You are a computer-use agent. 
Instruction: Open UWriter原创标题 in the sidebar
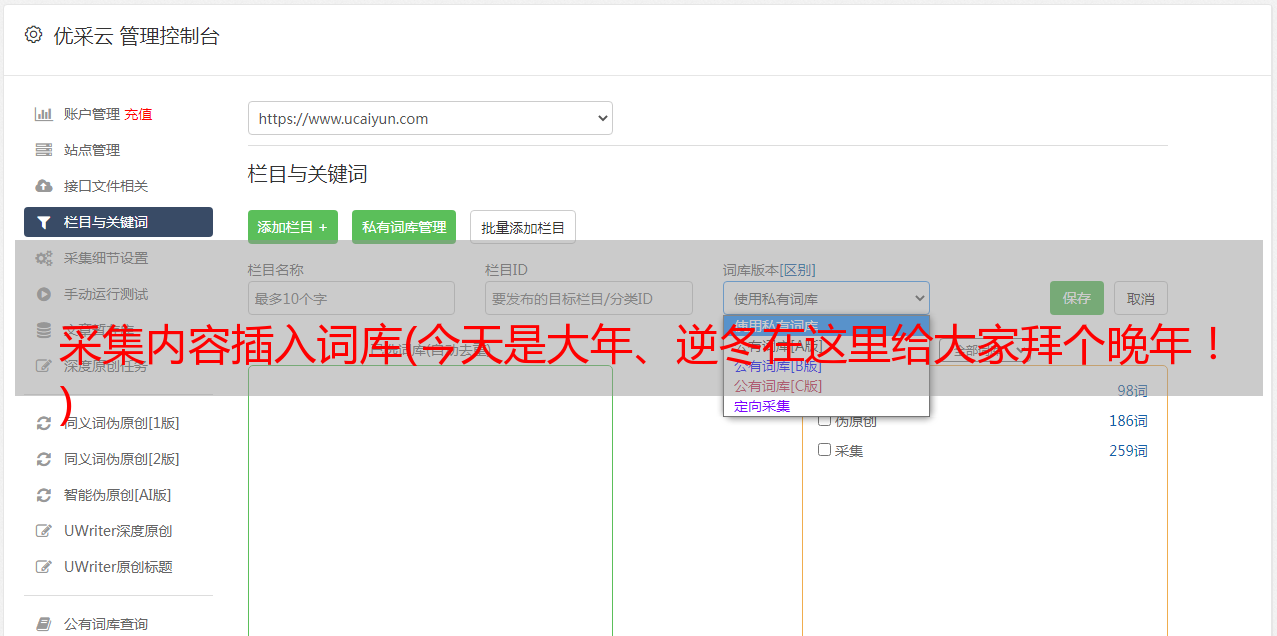tap(118, 567)
